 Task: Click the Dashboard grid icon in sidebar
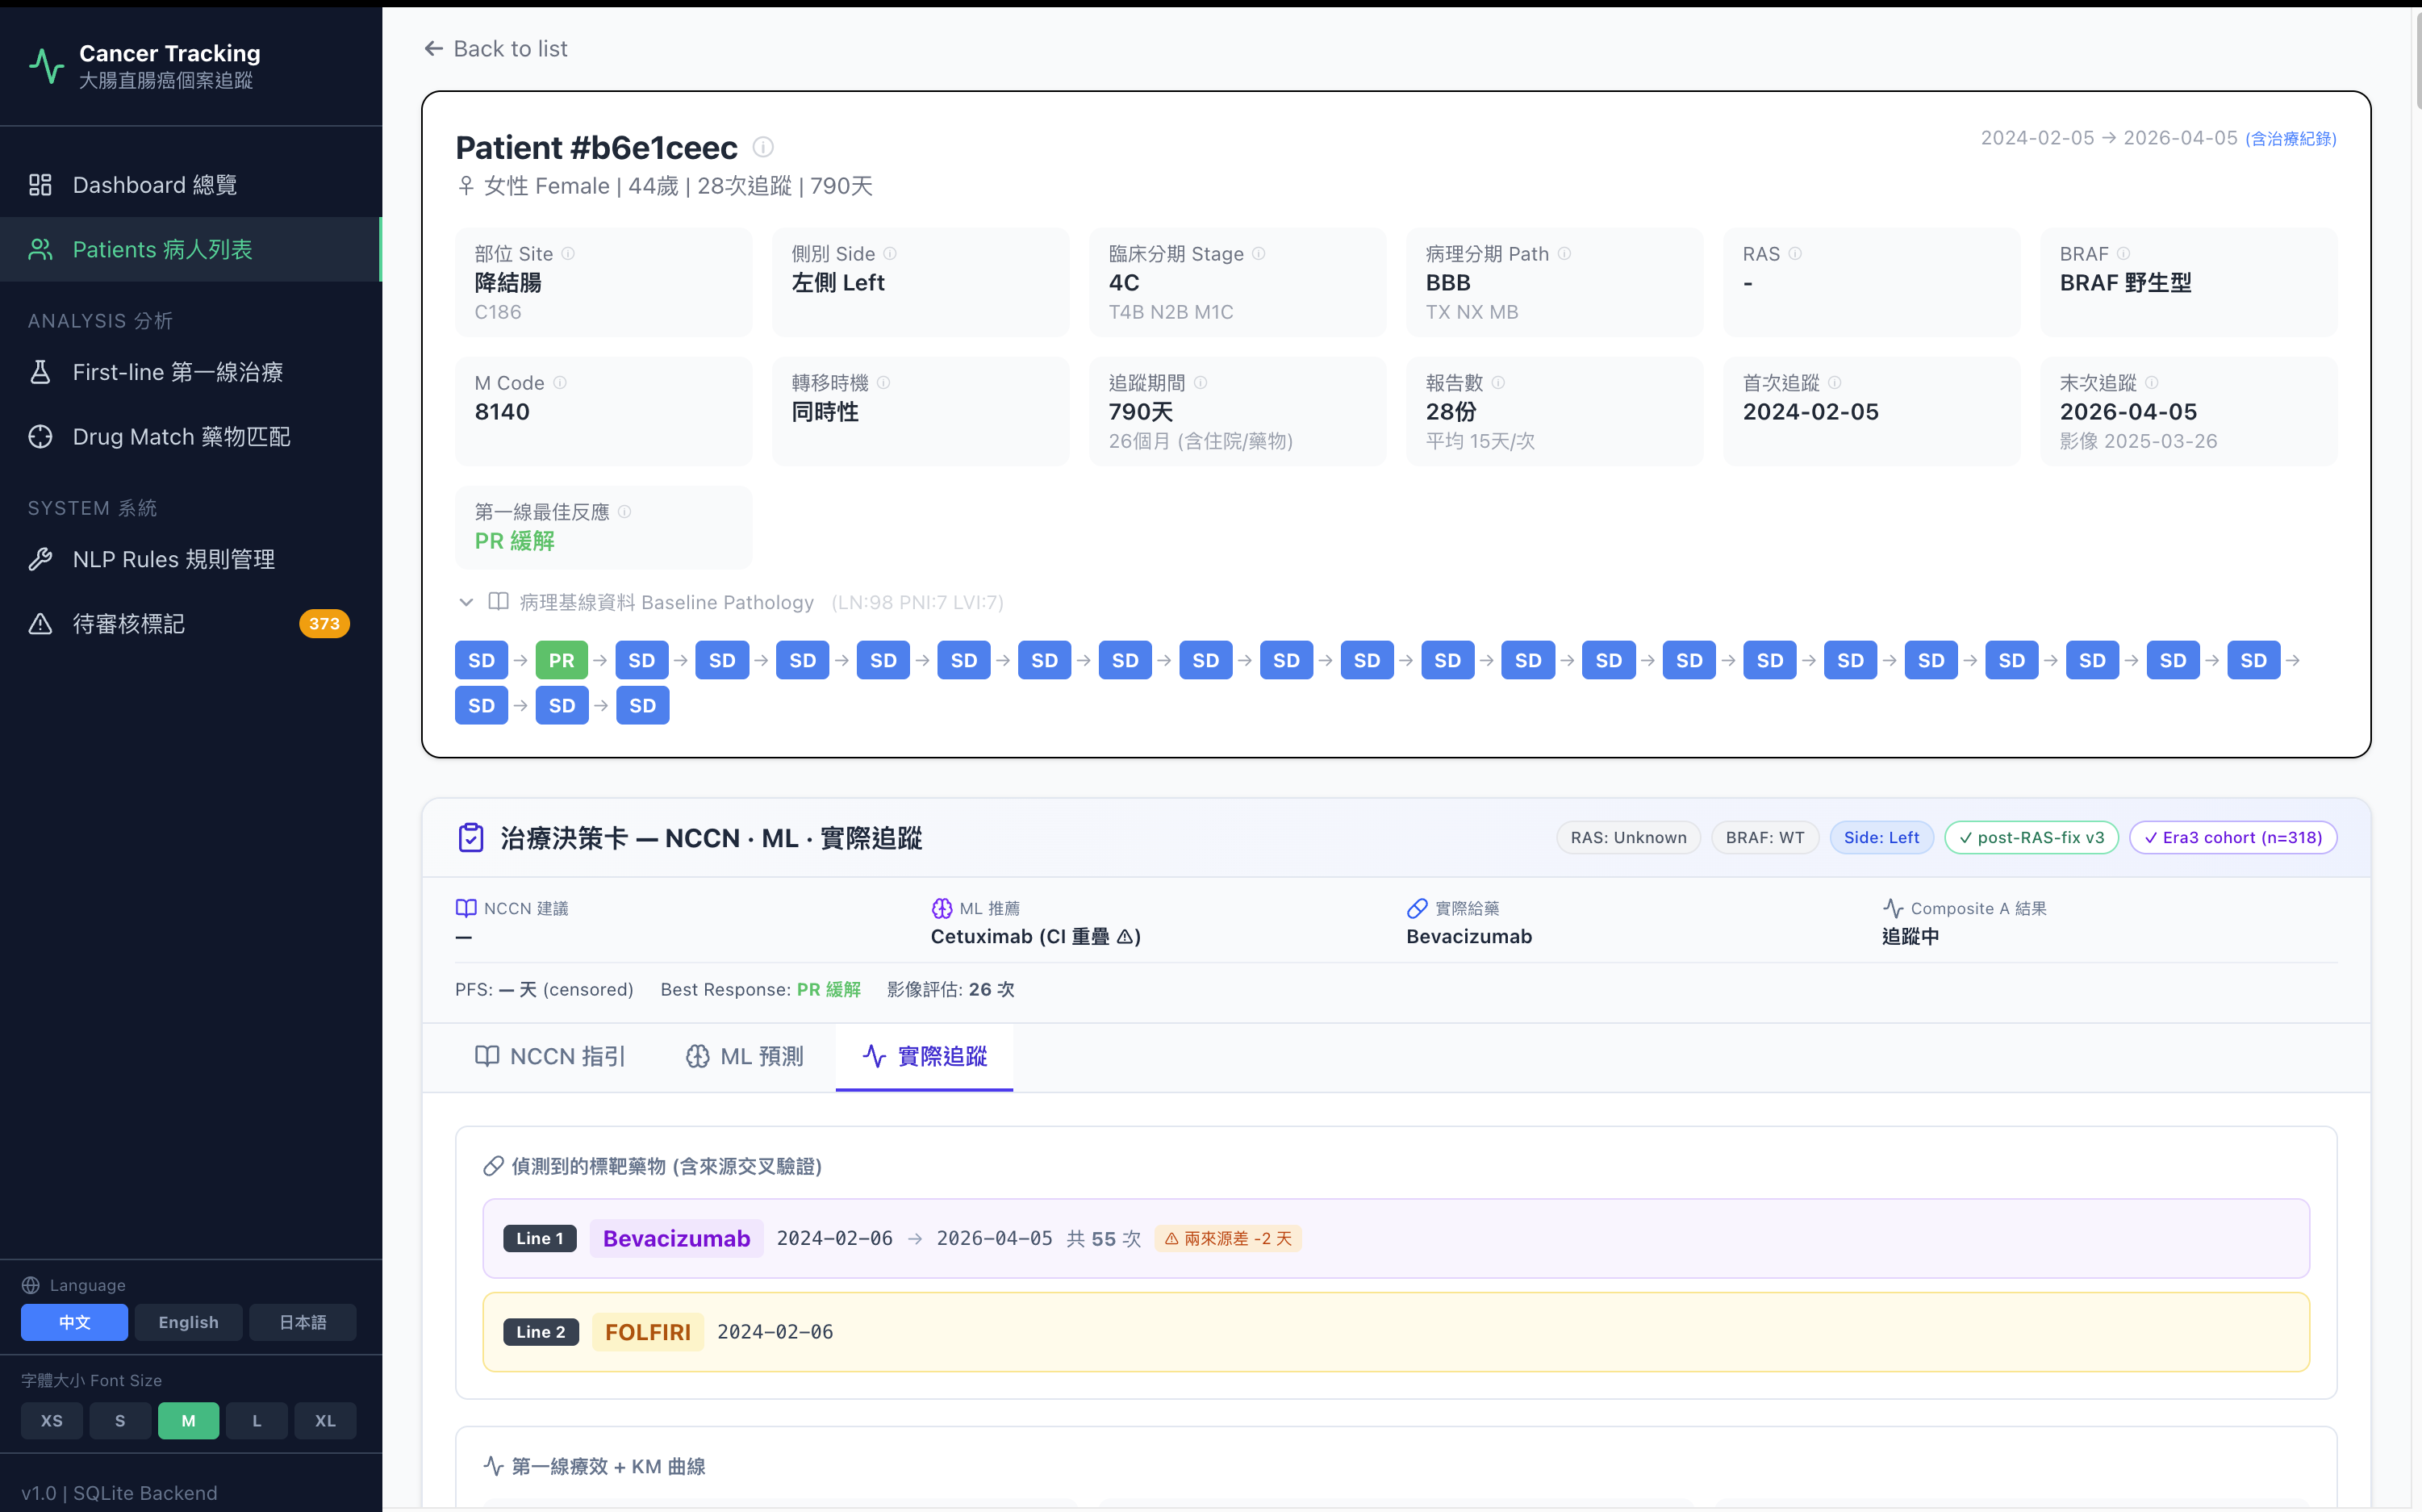pos(40,185)
